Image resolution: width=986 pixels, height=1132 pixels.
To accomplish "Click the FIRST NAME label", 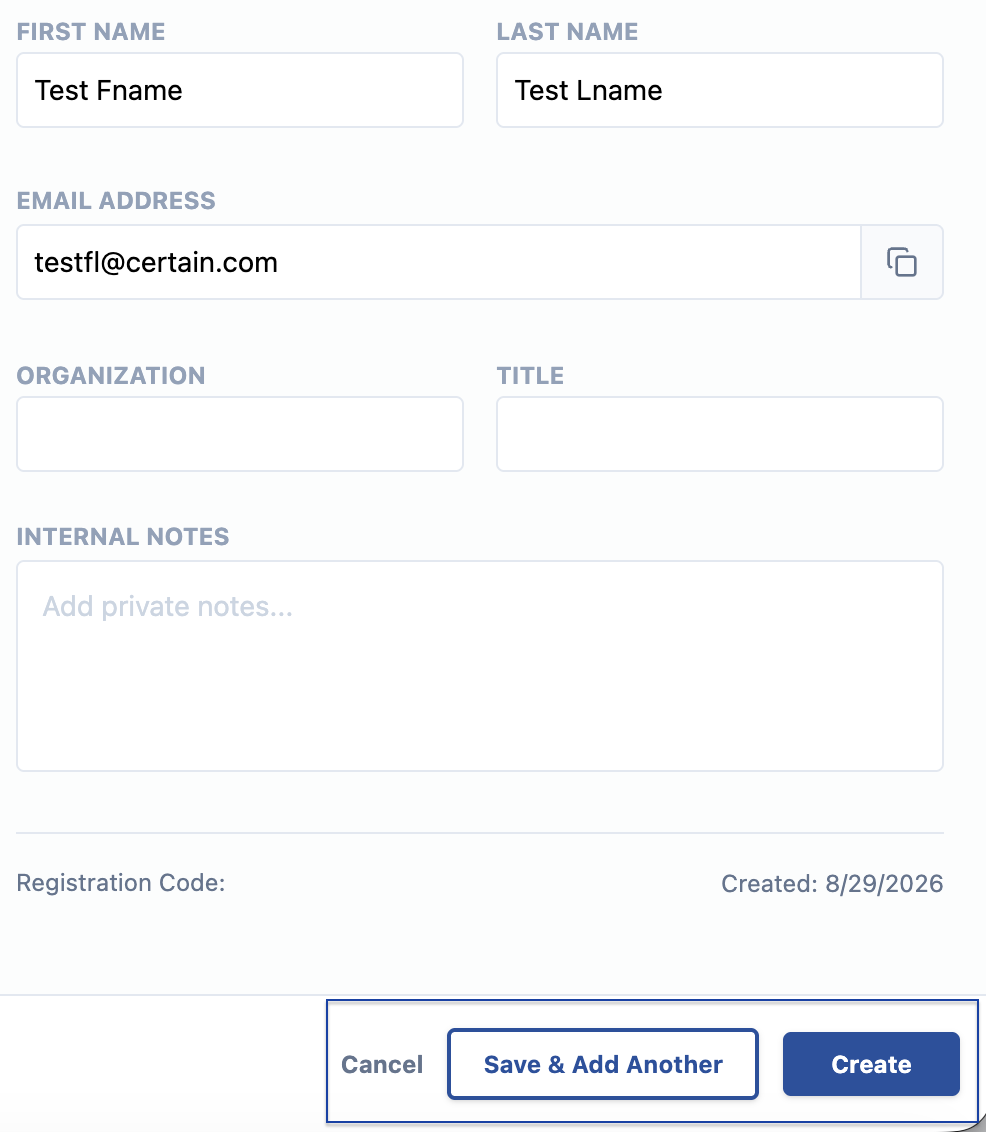I will pyautogui.click(x=91, y=32).
